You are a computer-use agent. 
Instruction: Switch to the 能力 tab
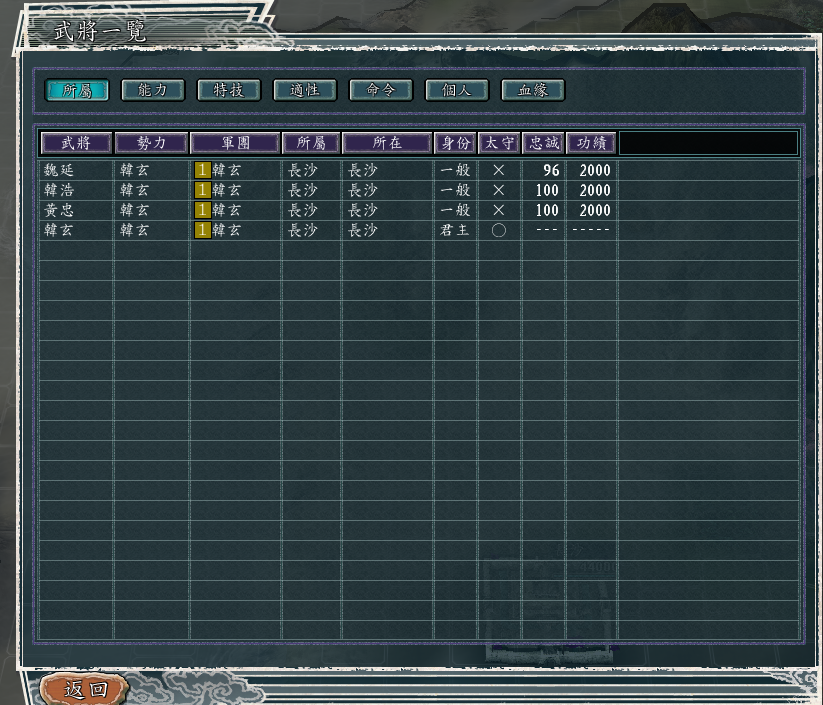coord(153,90)
